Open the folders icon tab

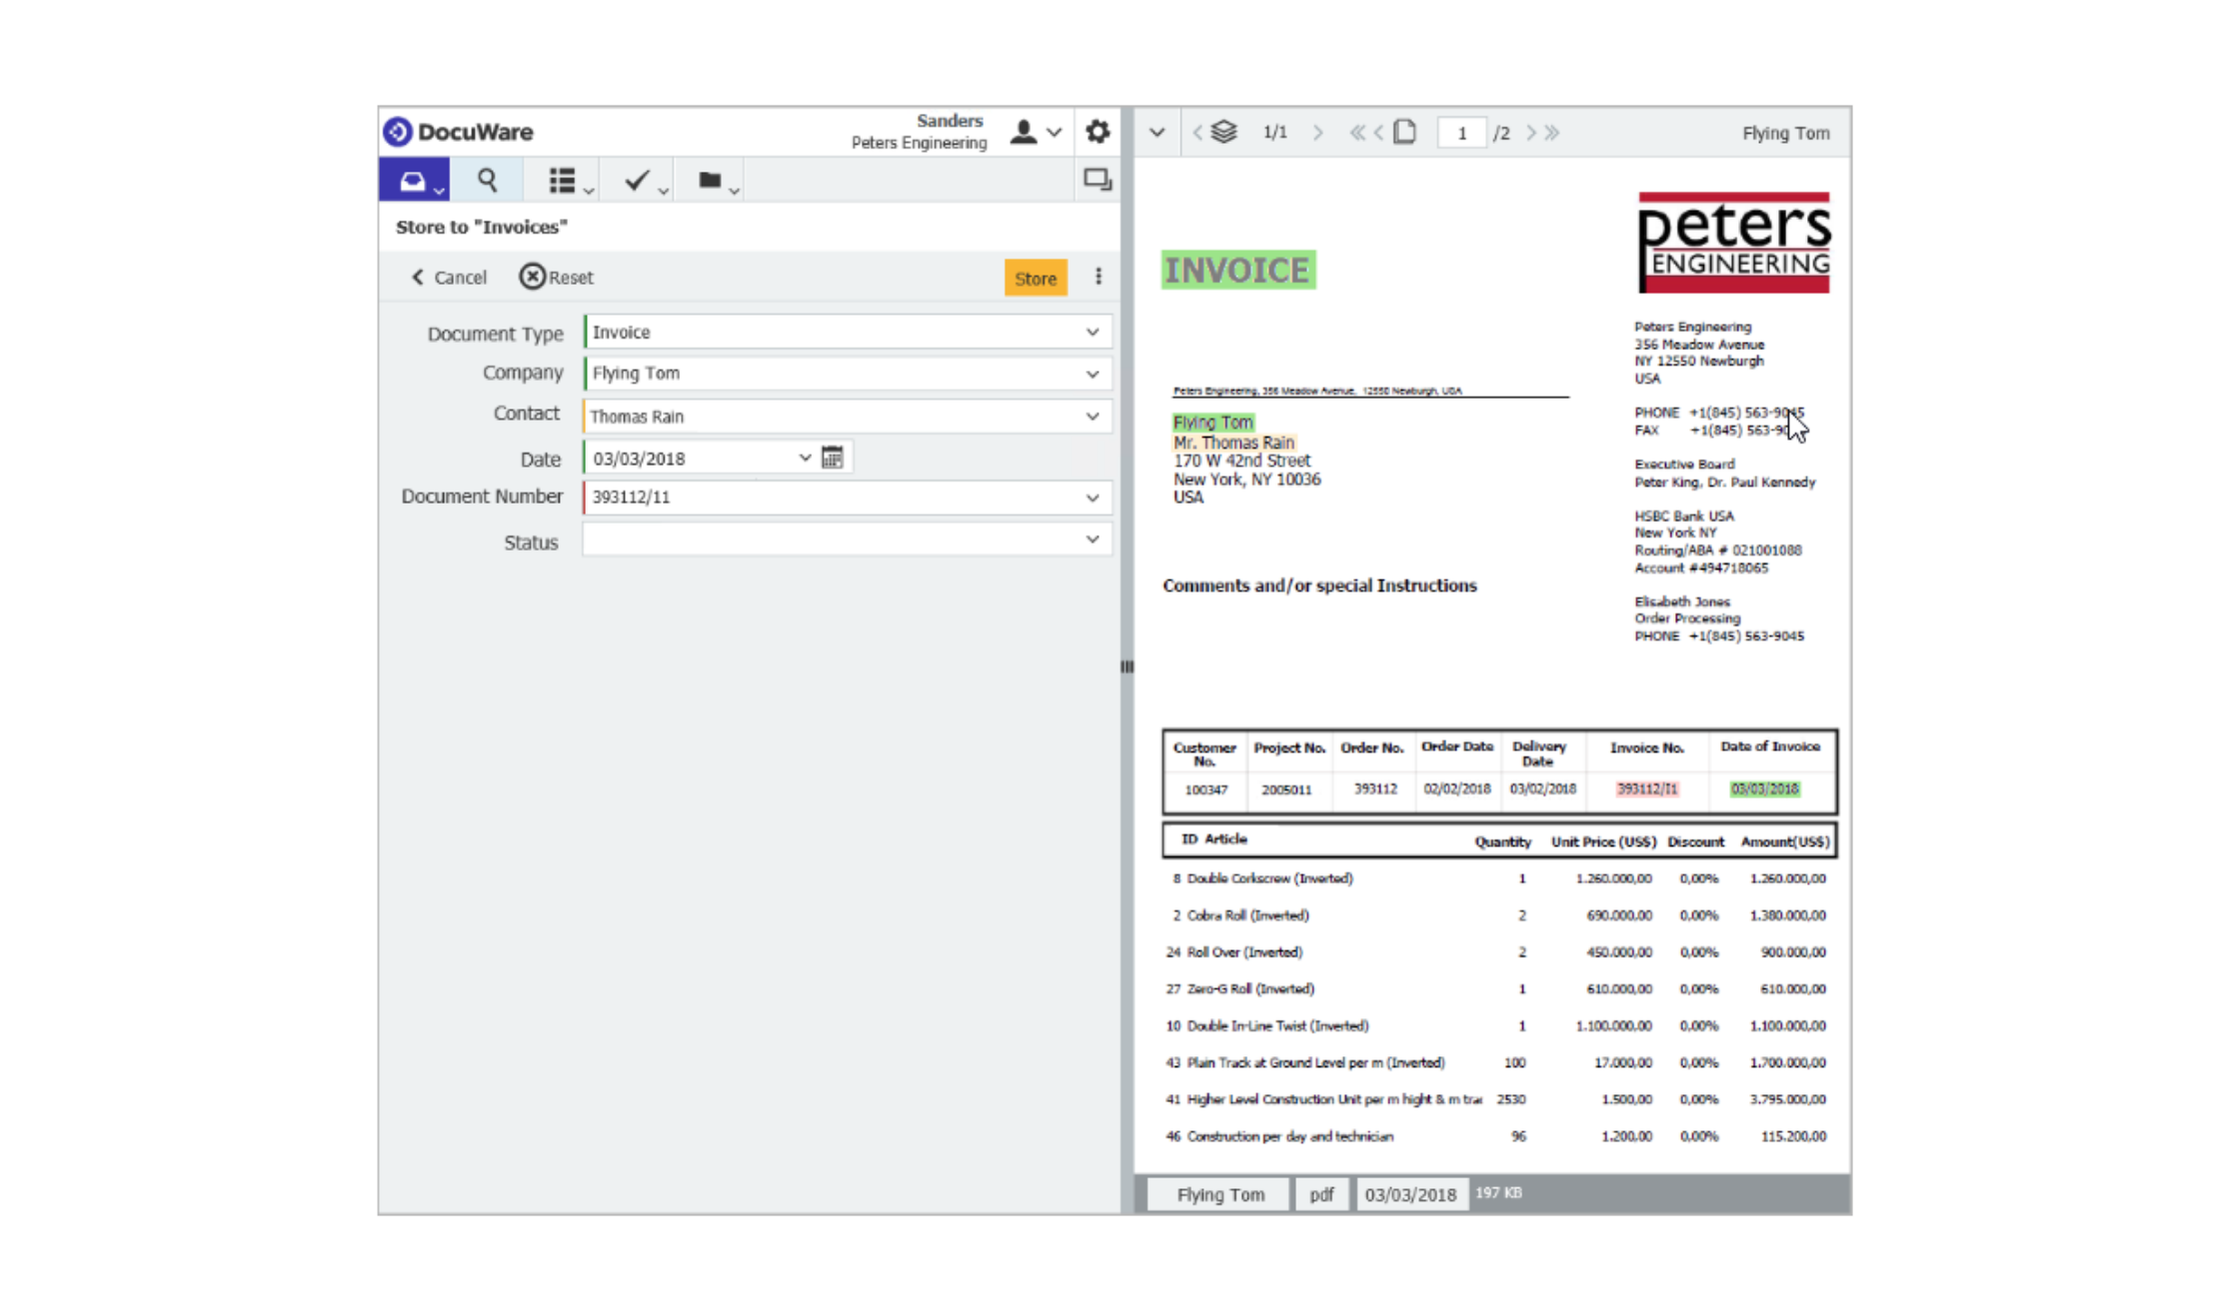point(711,181)
